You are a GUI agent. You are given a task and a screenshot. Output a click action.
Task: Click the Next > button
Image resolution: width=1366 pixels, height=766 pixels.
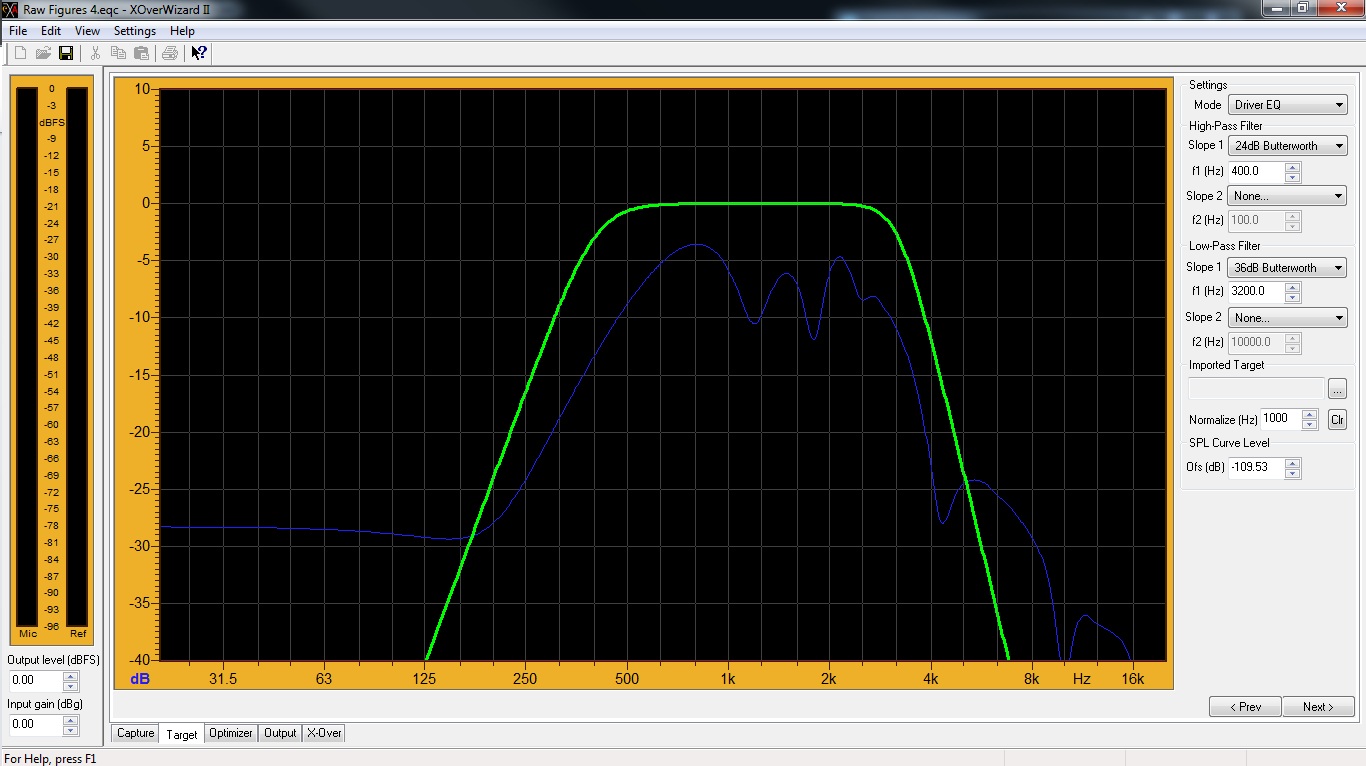1318,707
